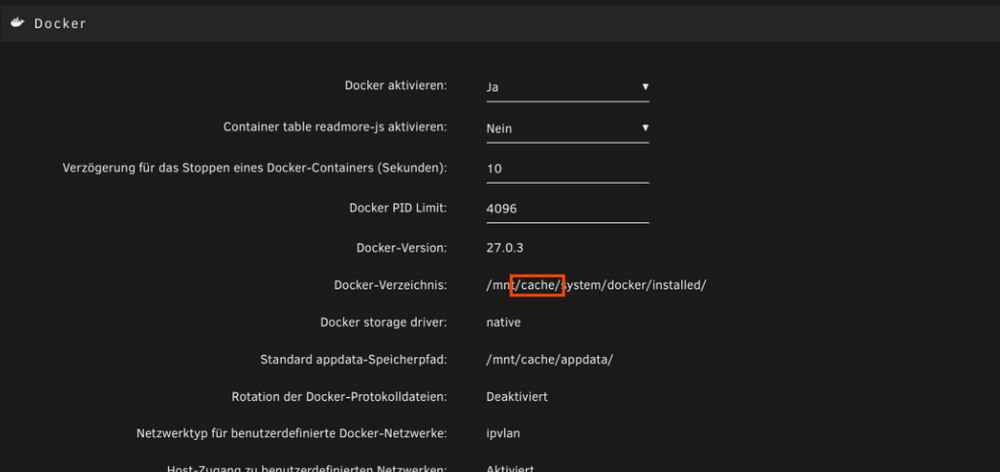This screenshot has height=472, width=1000.
Task: Click the 'Netzwerktyp für benutzerdefinierte Docker-Netzwerke:' label
Action: [292, 434]
